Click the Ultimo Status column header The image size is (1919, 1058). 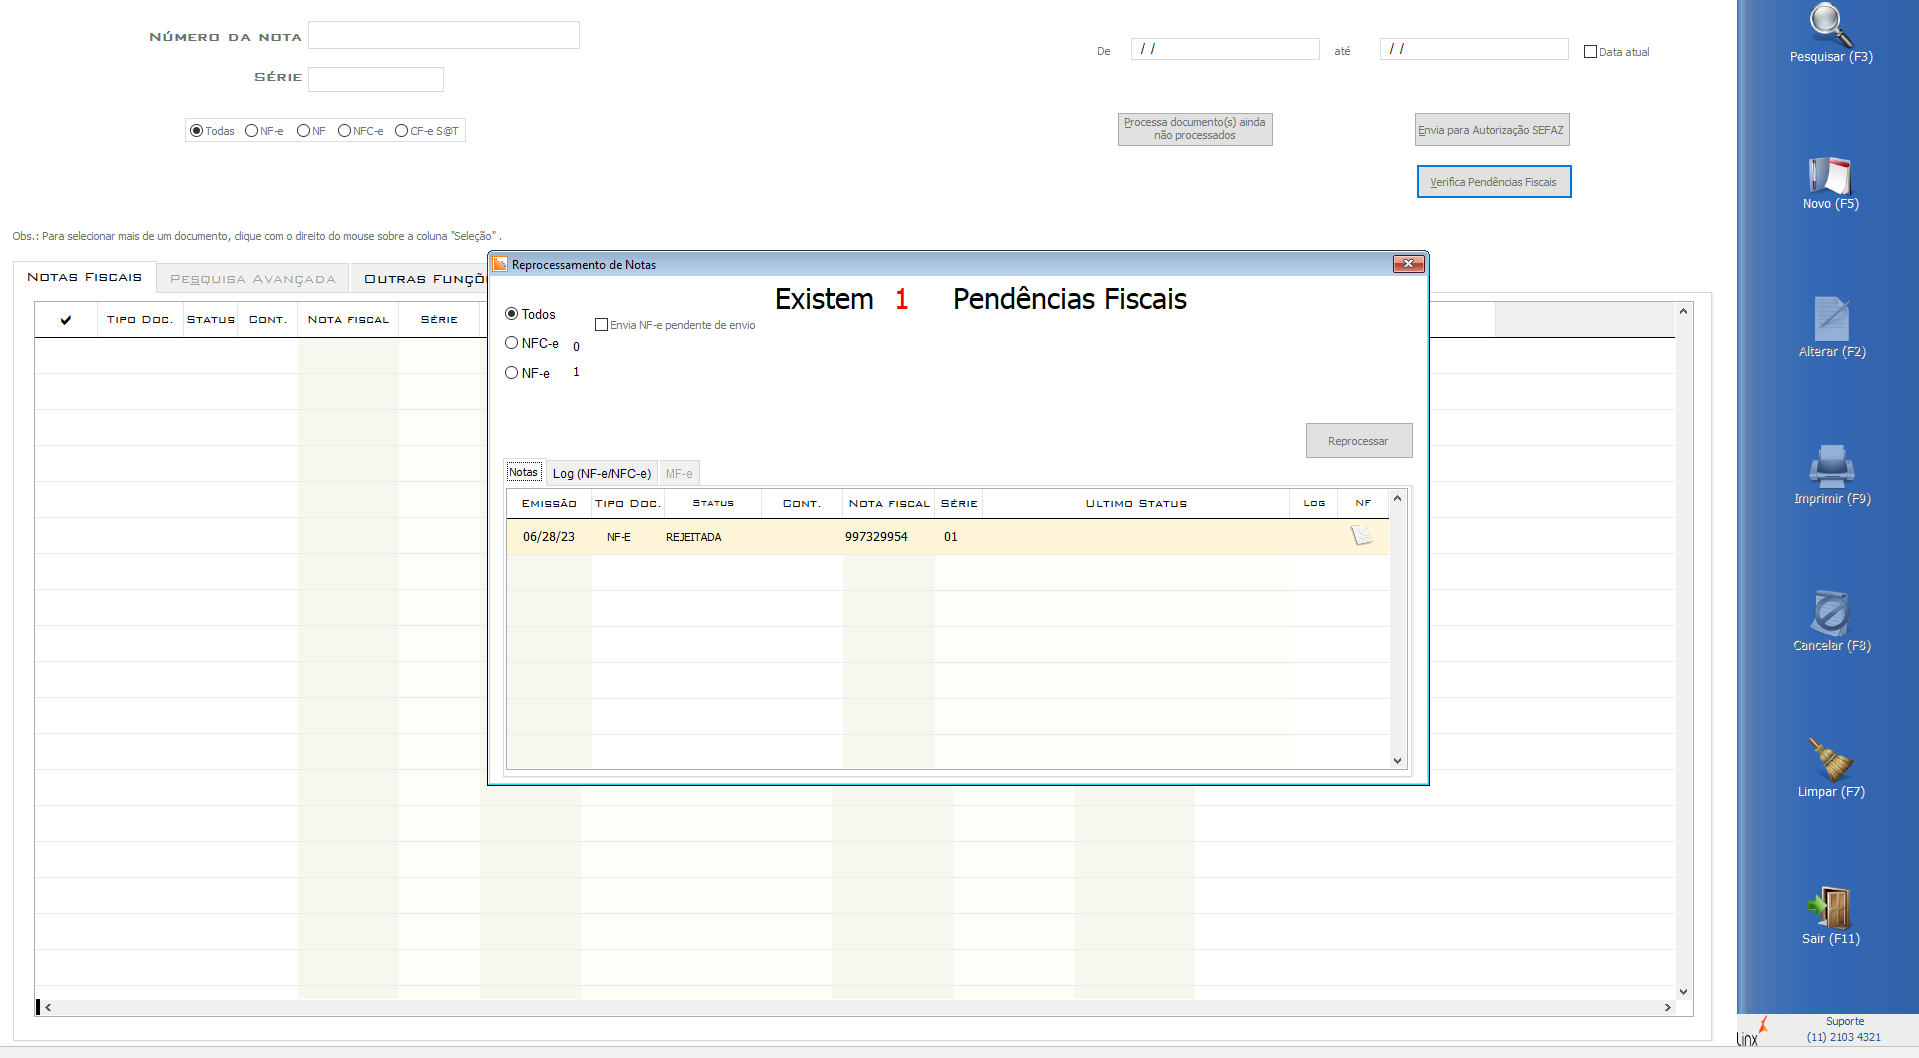(x=1136, y=504)
